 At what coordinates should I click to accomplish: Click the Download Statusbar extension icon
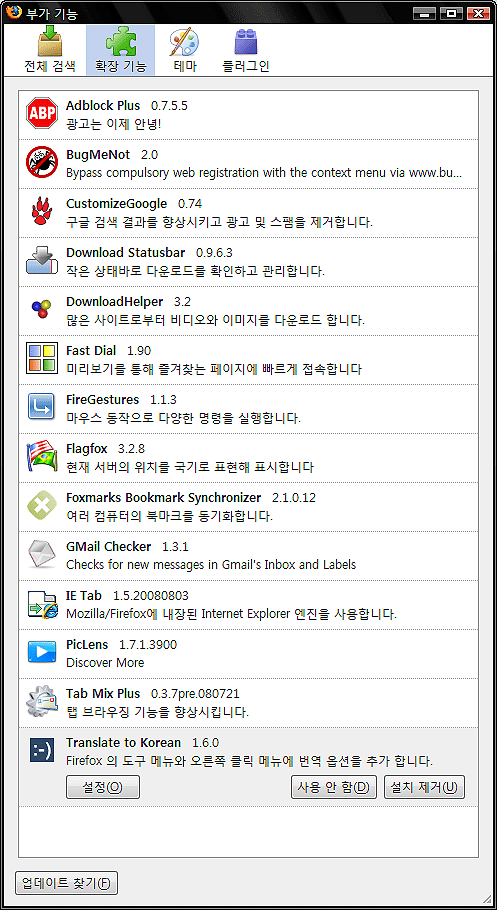(x=42, y=261)
